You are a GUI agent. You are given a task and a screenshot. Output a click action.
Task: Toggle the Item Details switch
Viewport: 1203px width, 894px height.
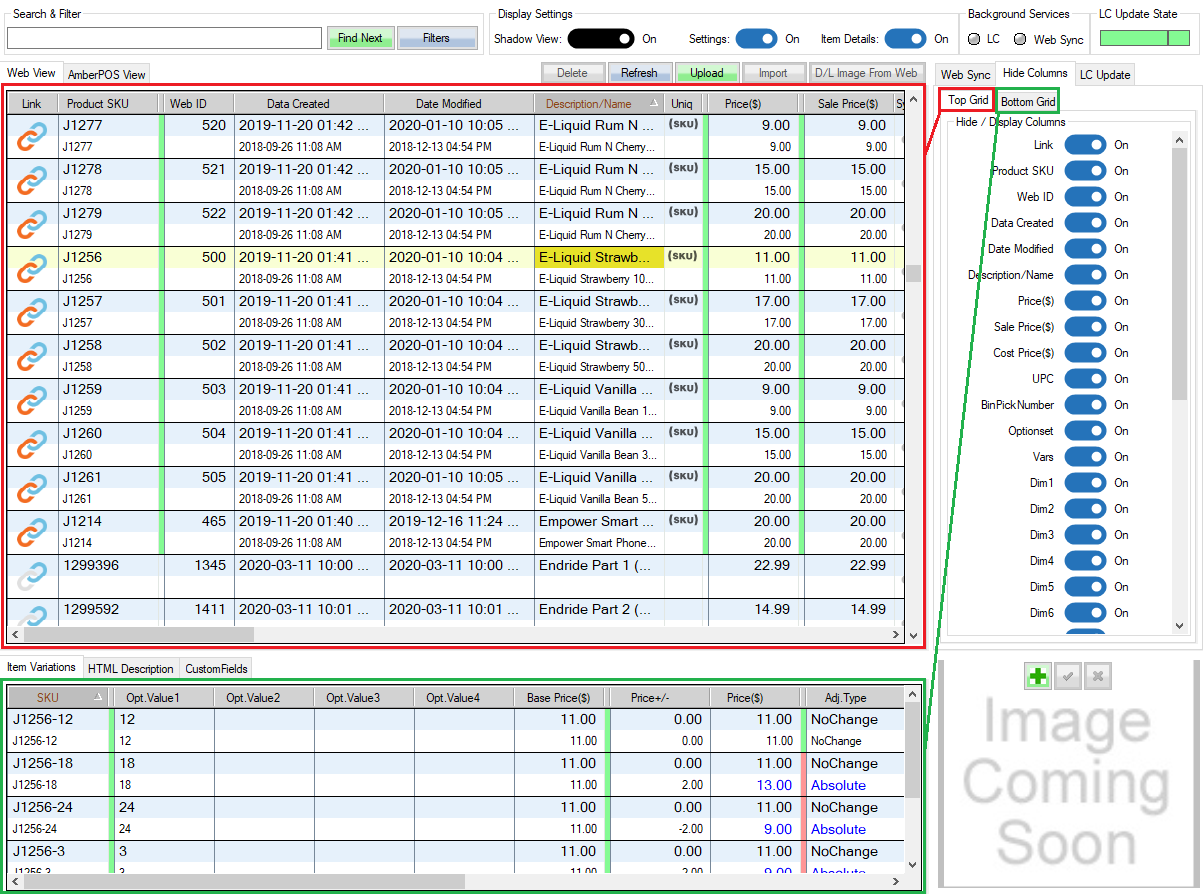(x=905, y=39)
